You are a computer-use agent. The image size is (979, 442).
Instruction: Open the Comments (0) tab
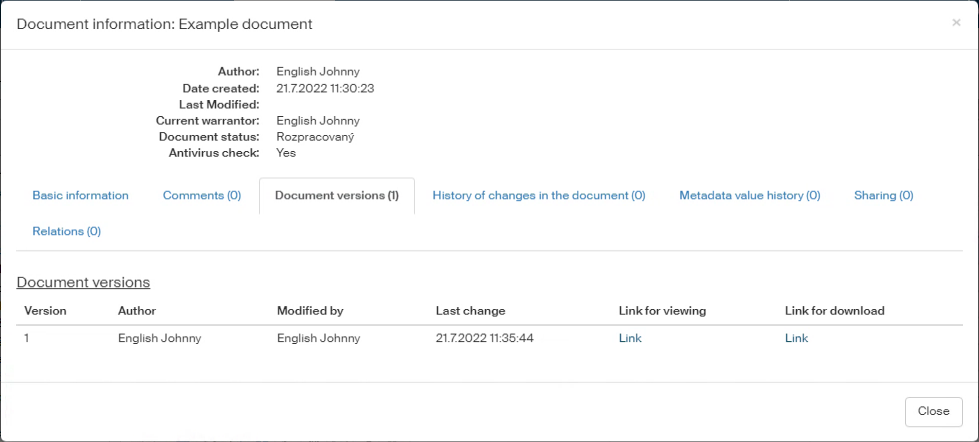pos(202,196)
